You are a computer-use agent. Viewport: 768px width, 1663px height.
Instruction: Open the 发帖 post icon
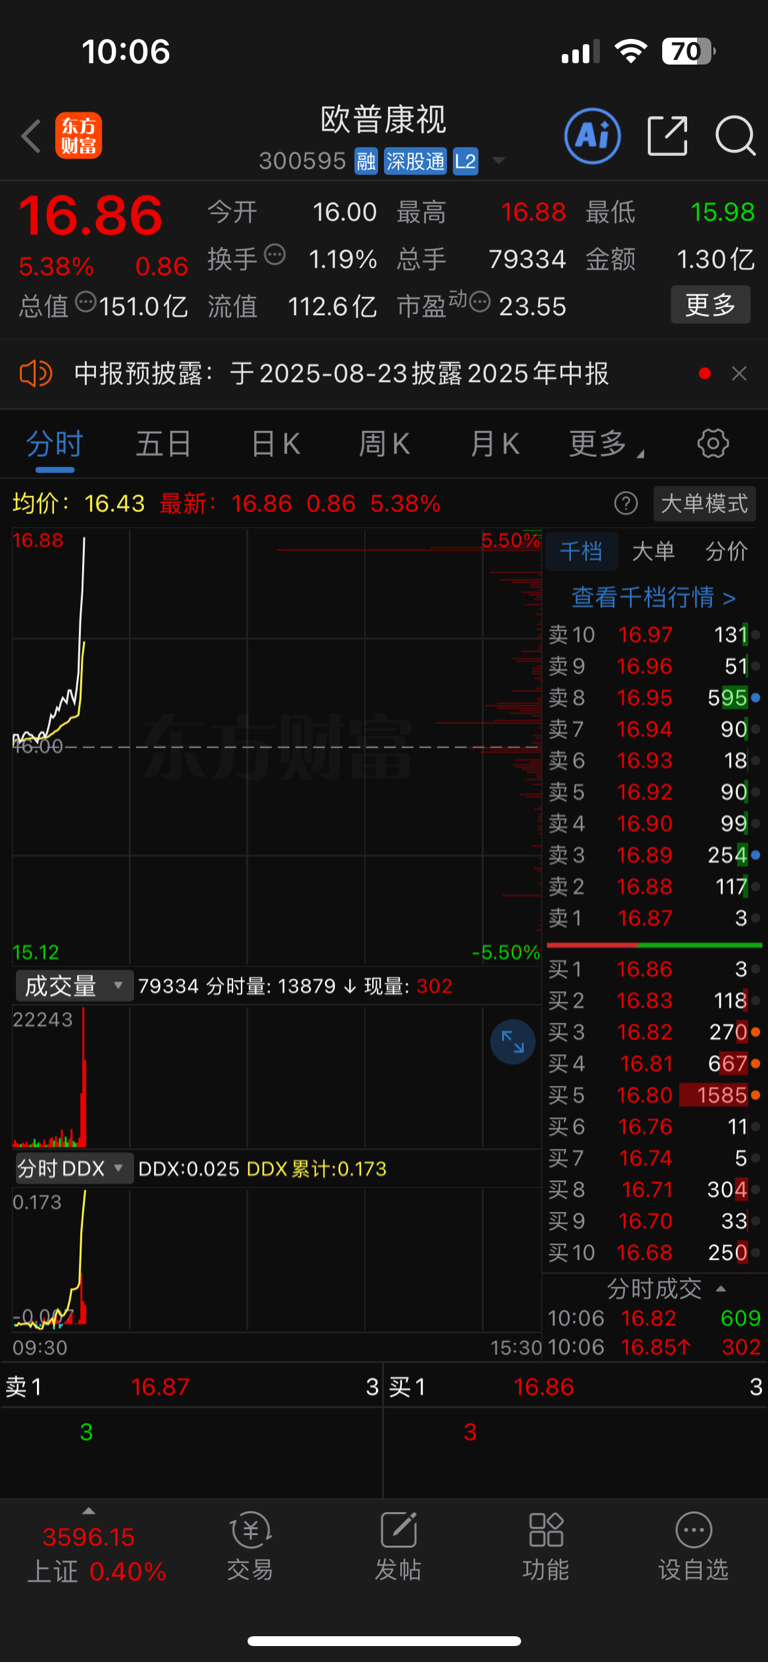click(398, 1547)
